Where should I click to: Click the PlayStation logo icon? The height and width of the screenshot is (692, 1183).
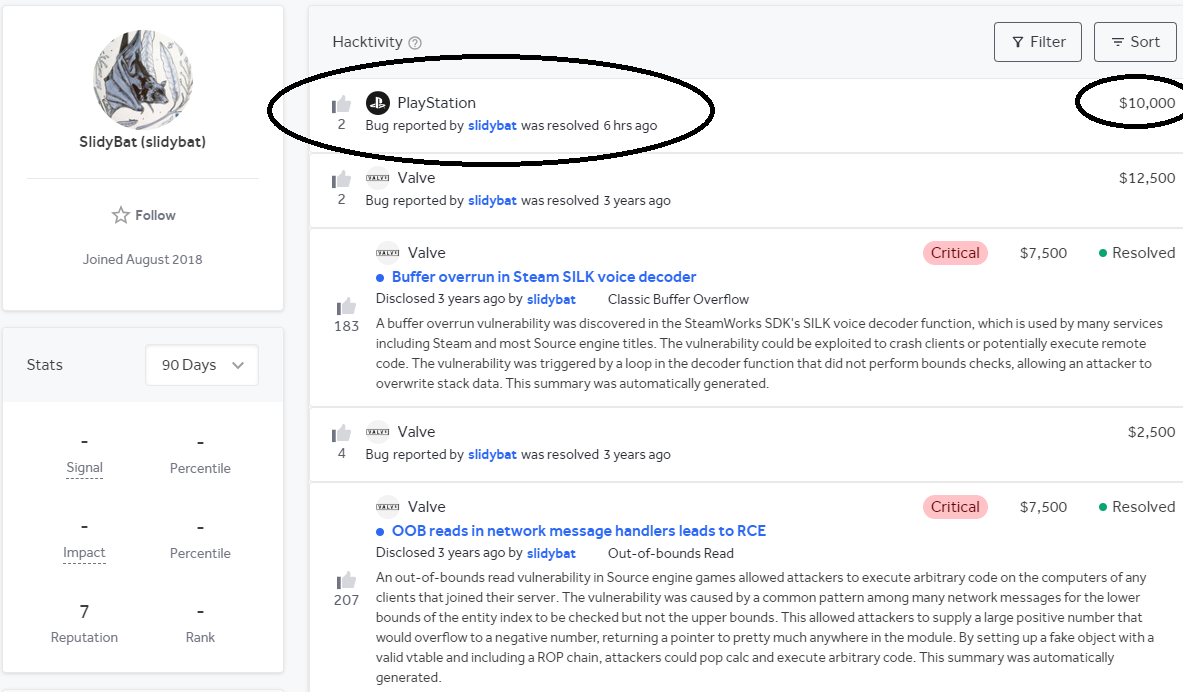pos(378,103)
